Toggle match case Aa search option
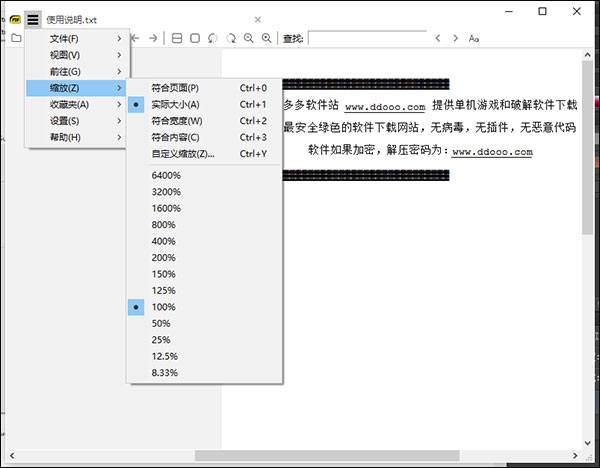This screenshot has width=600, height=468. click(474, 38)
